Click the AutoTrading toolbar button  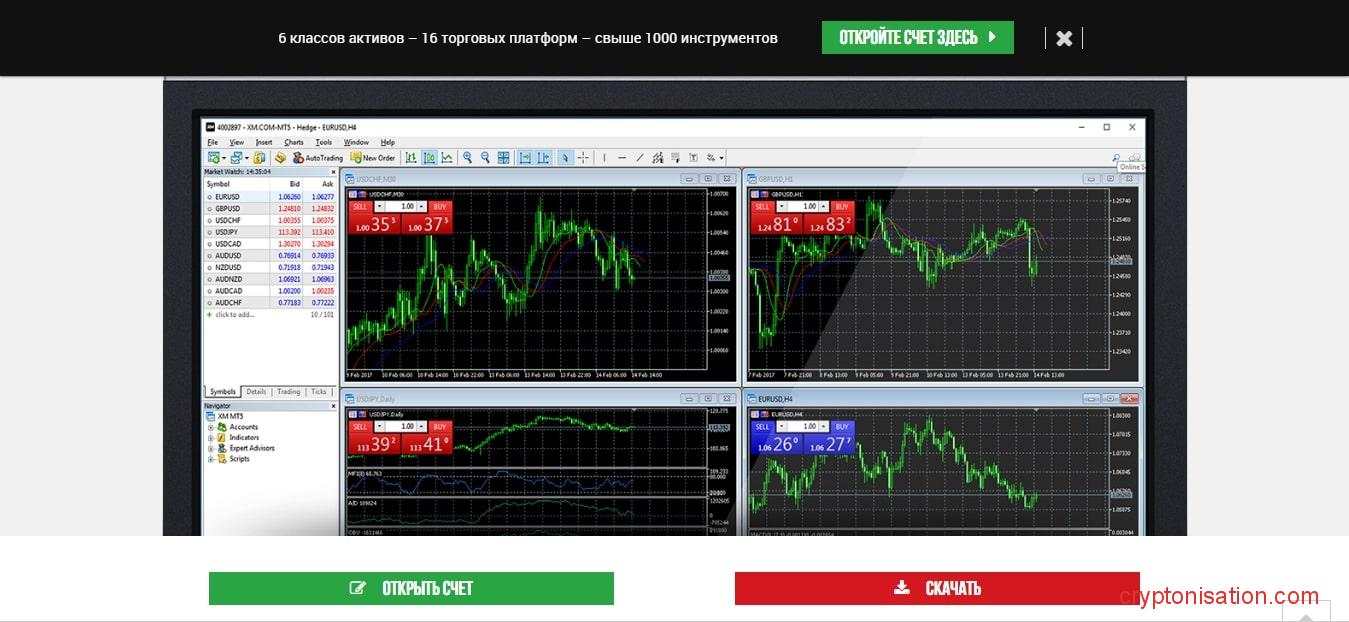317,158
